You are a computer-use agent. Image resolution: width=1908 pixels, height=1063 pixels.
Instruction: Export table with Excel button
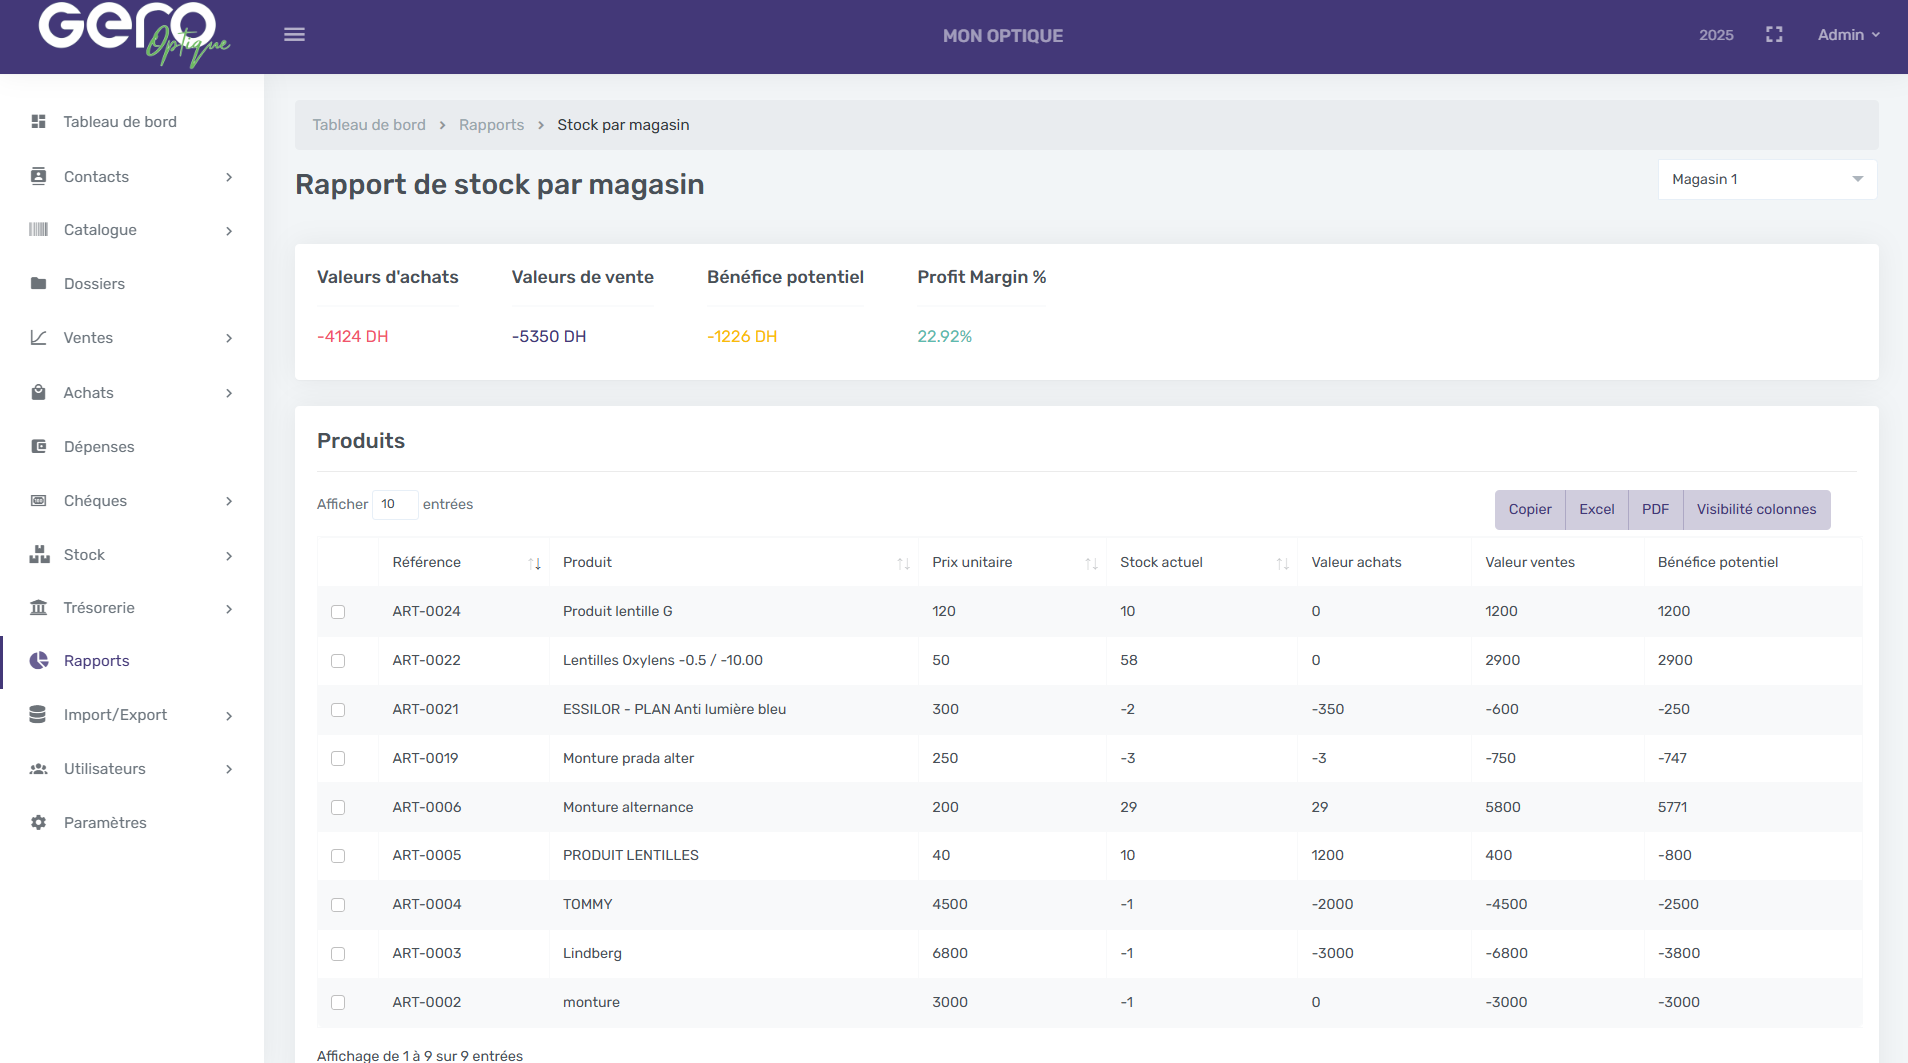[x=1596, y=510]
